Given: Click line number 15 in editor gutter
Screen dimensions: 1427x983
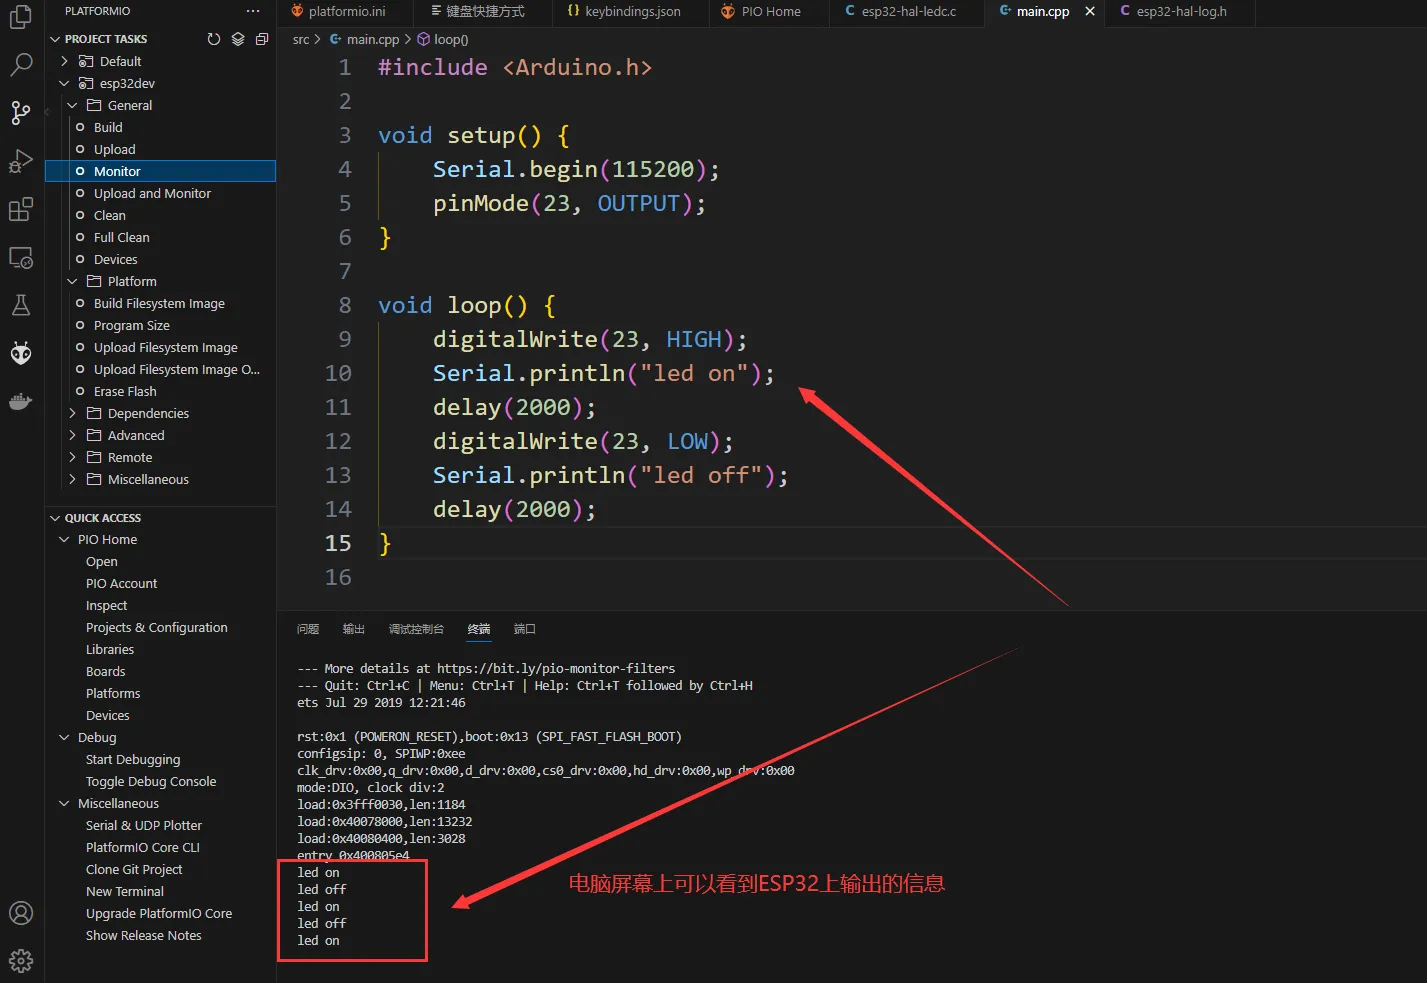Looking at the screenshot, I should pyautogui.click(x=338, y=543).
